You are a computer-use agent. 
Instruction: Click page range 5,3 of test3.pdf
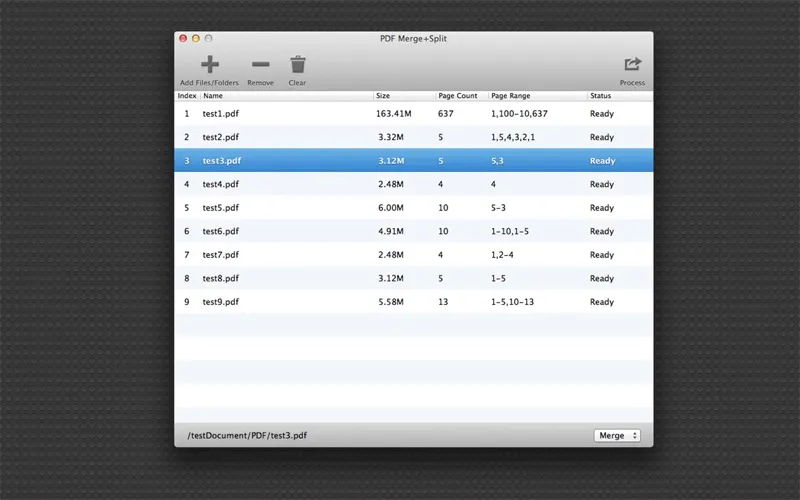click(x=497, y=160)
